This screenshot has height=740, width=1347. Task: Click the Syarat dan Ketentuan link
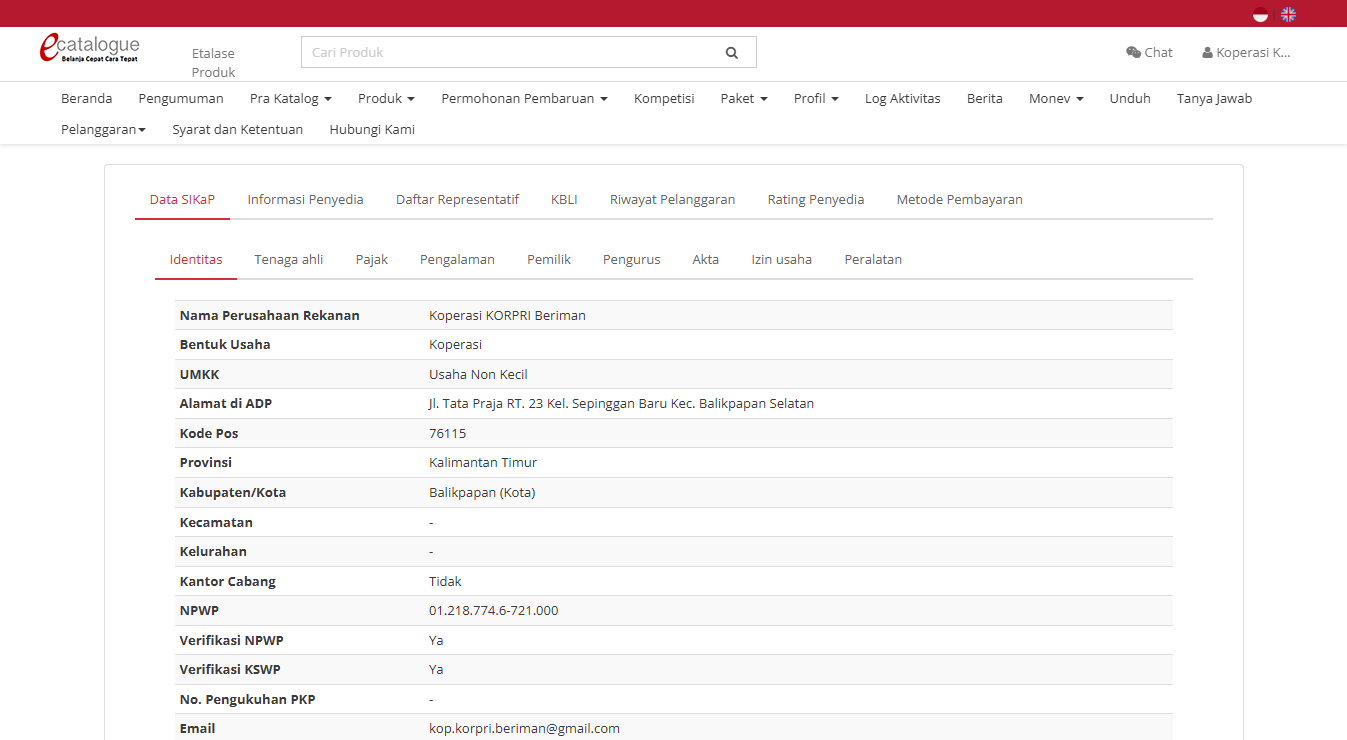tap(237, 129)
